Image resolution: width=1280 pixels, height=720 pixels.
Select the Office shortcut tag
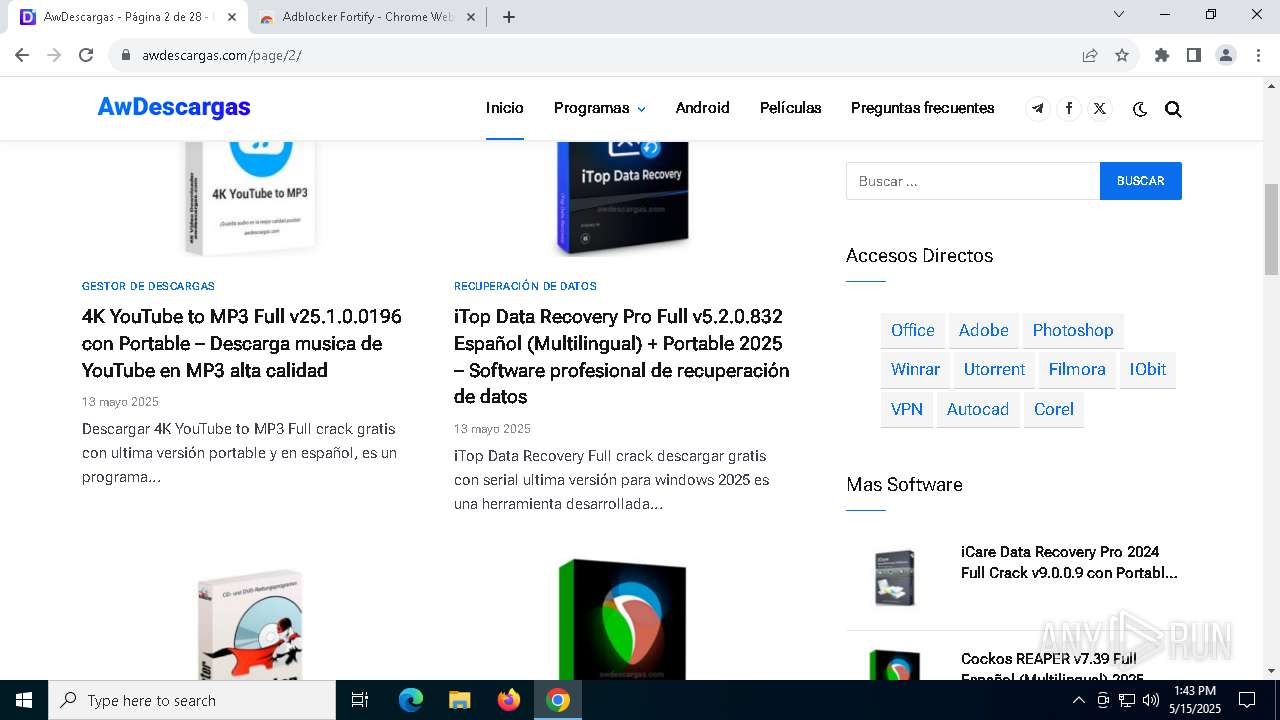click(x=913, y=330)
